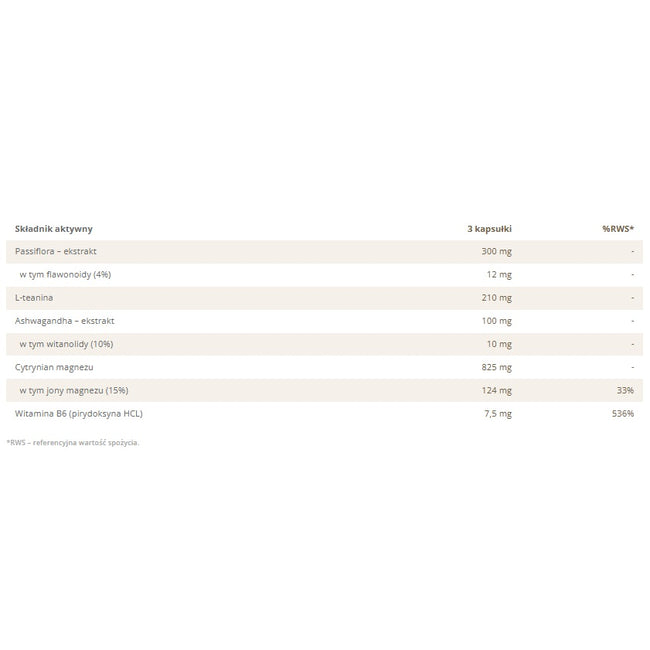The height and width of the screenshot is (650, 650).
Task: Select 'Witamina B6 (pirydoksyna HCL)' label
Action: point(79,414)
